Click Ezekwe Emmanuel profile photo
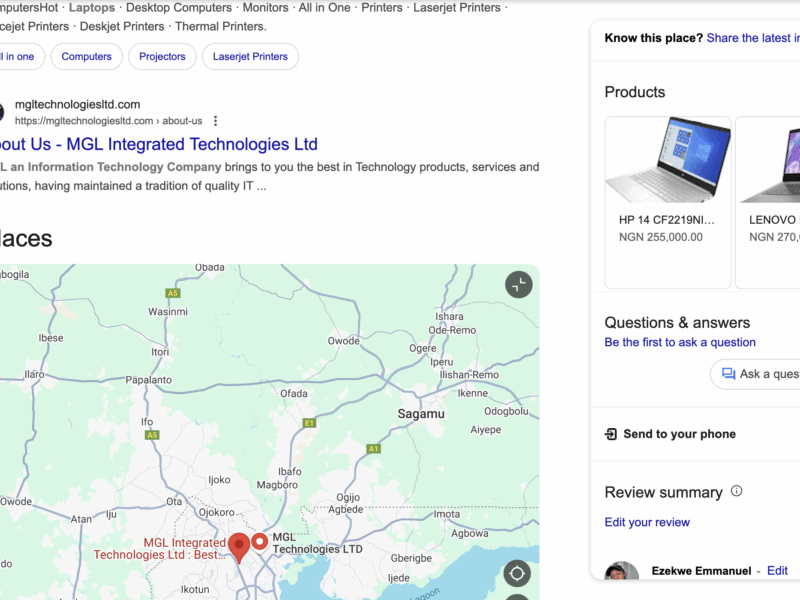The height and width of the screenshot is (600, 800). [x=621, y=571]
